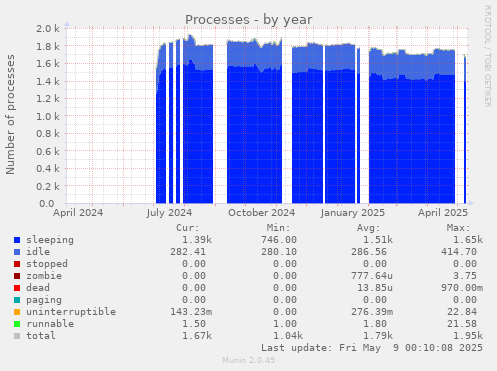This screenshot has height=371, width=497.
Task: Click runnable minimum value 1.00
Action: click(285, 324)
